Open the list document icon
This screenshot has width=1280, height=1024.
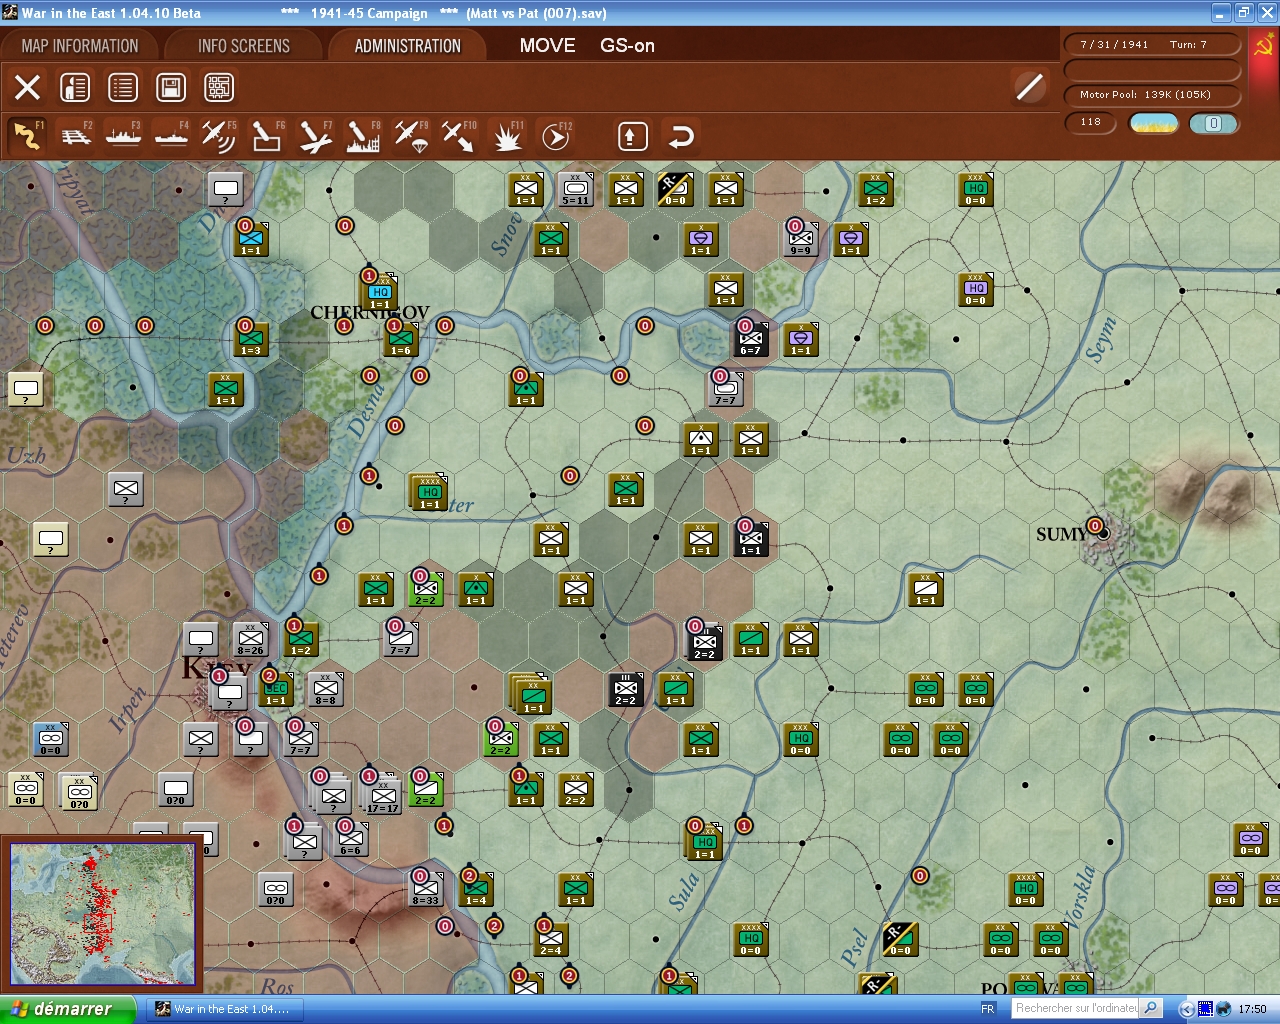tap(123, 87)
